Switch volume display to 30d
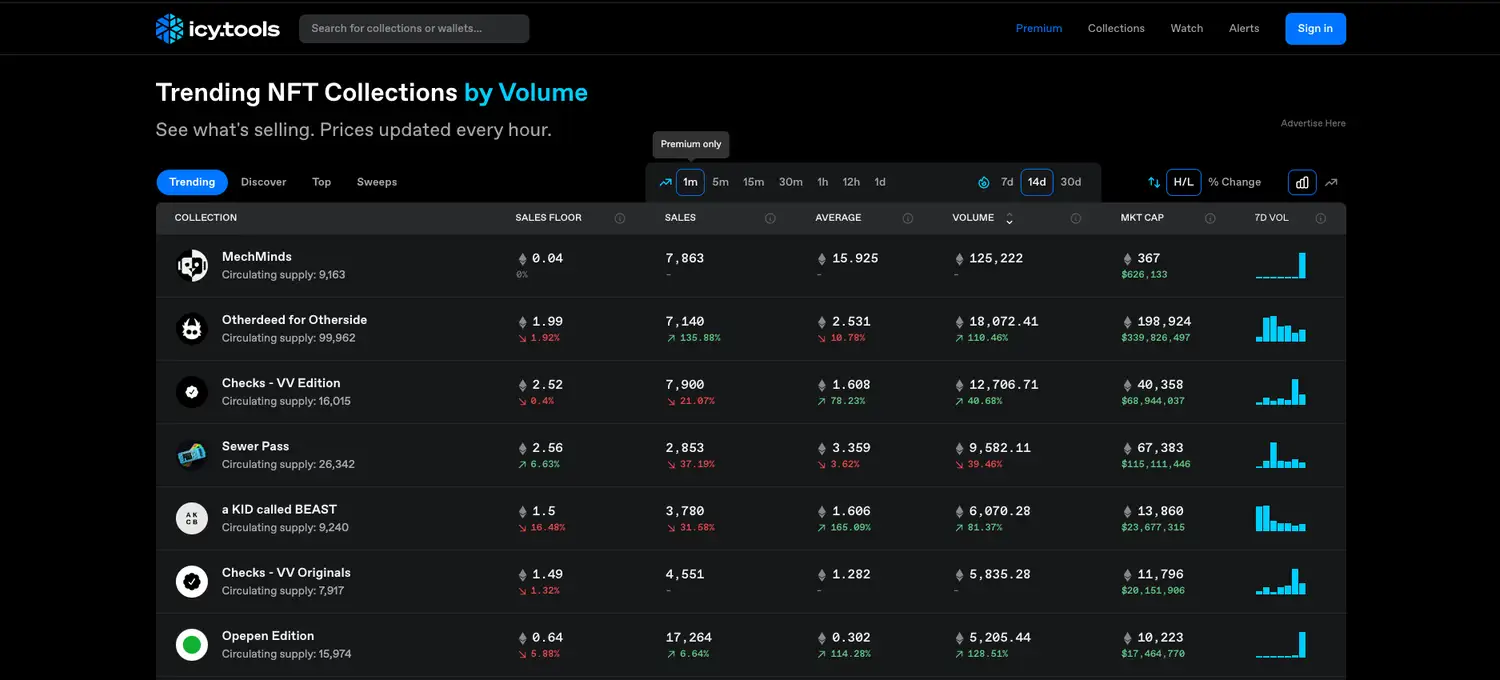1500x680 pixels. click(x=1070, y=181)
